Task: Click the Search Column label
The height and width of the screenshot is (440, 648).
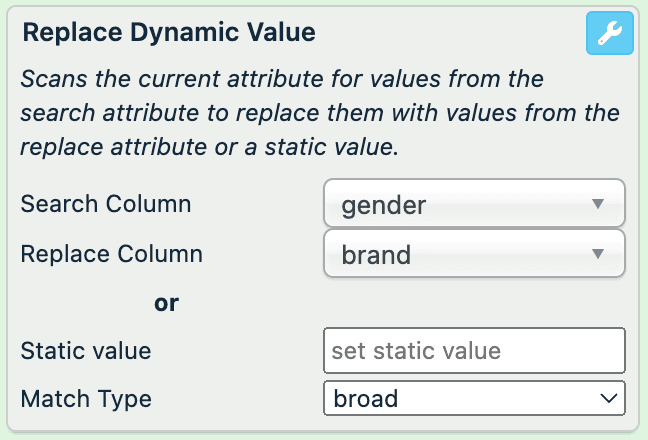Action: coord(106,204)
